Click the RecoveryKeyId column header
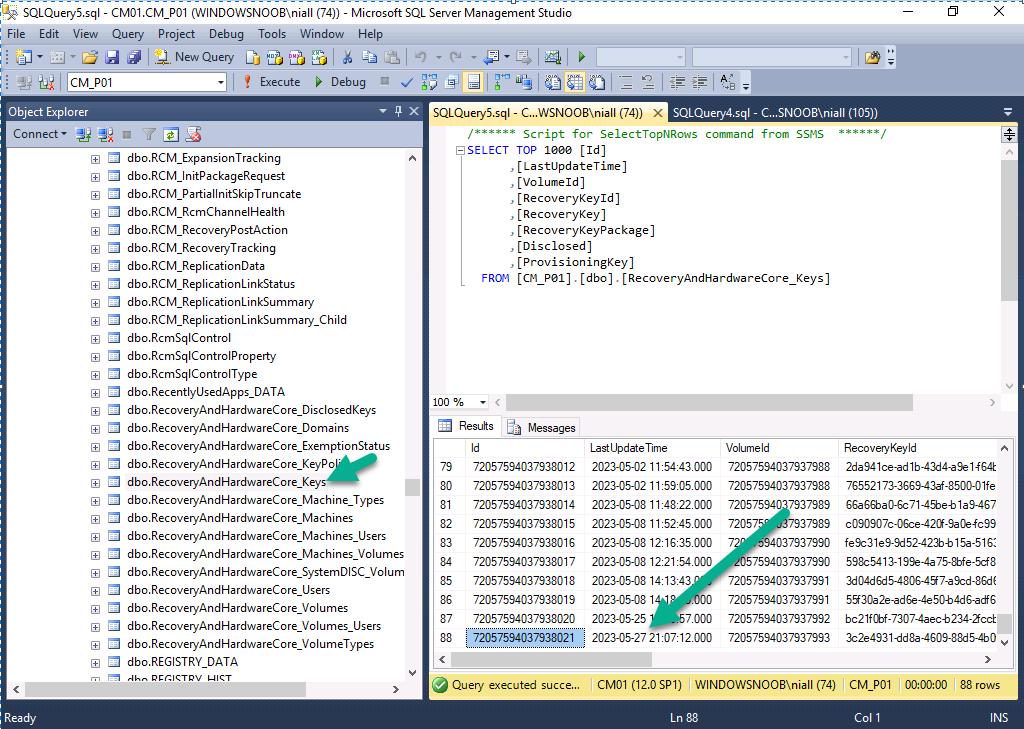This screenshot has height=729, width=1024. tap(918, 448)
